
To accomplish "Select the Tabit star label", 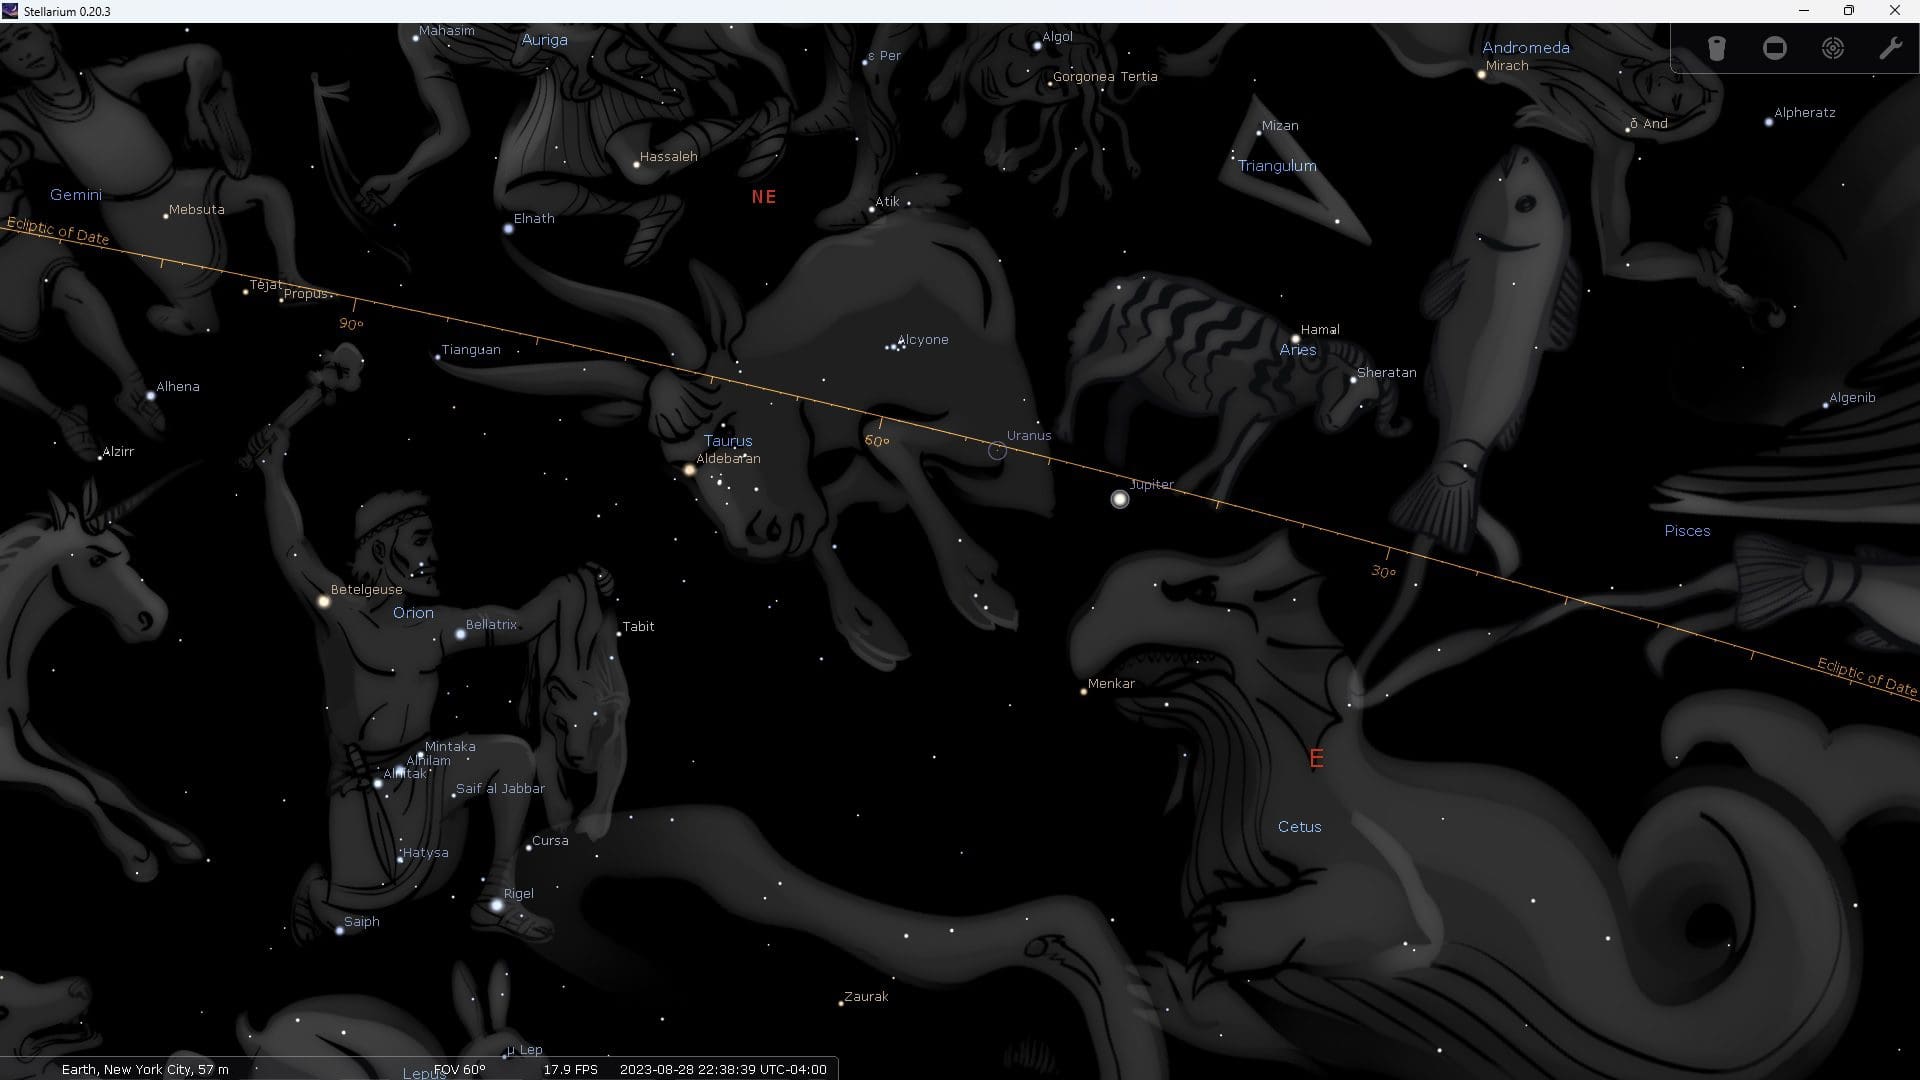I will pyautogui.click(x=638, y=627).
